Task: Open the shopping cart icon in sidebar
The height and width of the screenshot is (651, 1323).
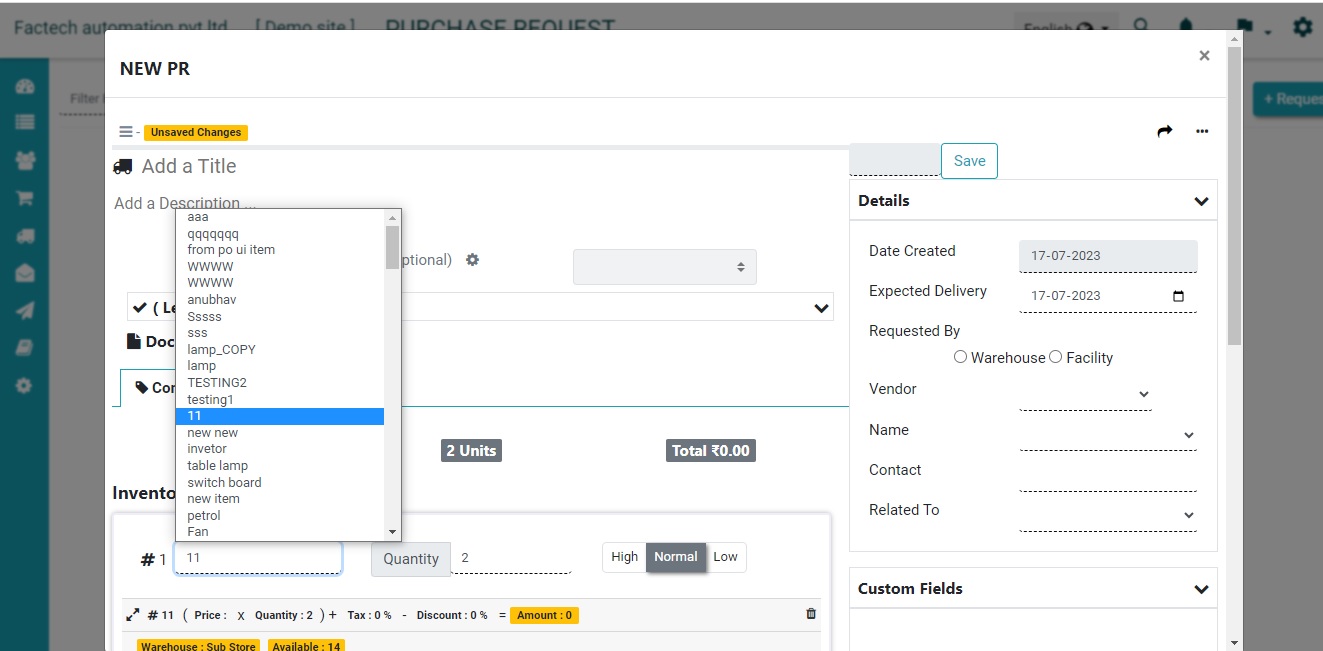Action: (25, 198)
